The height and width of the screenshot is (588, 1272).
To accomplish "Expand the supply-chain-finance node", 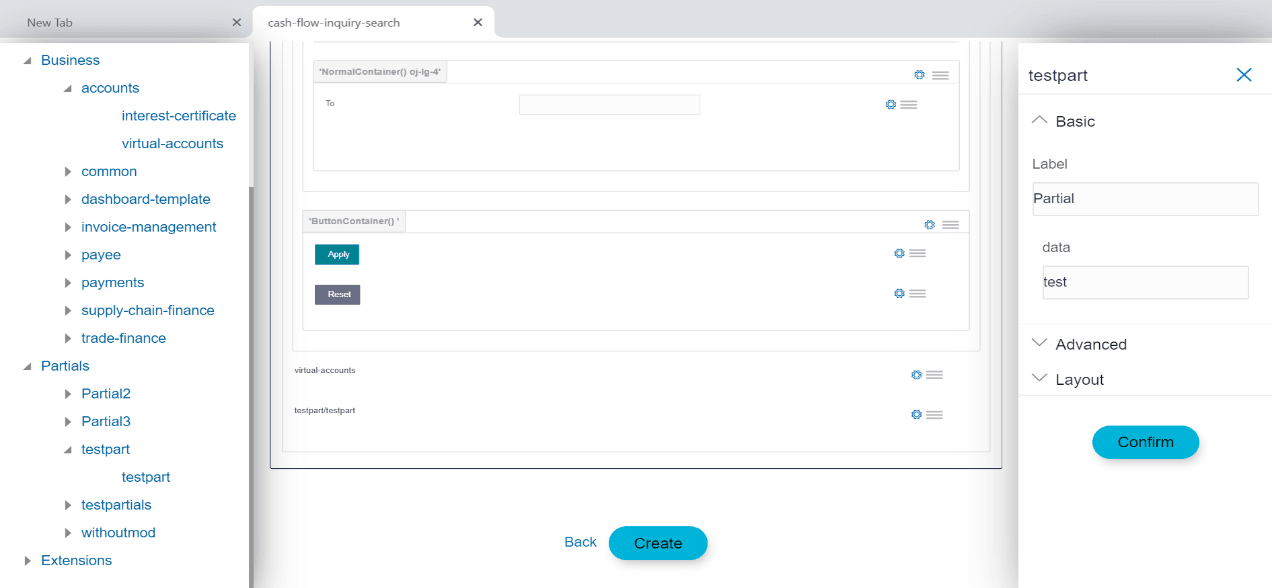I will 68,311.
